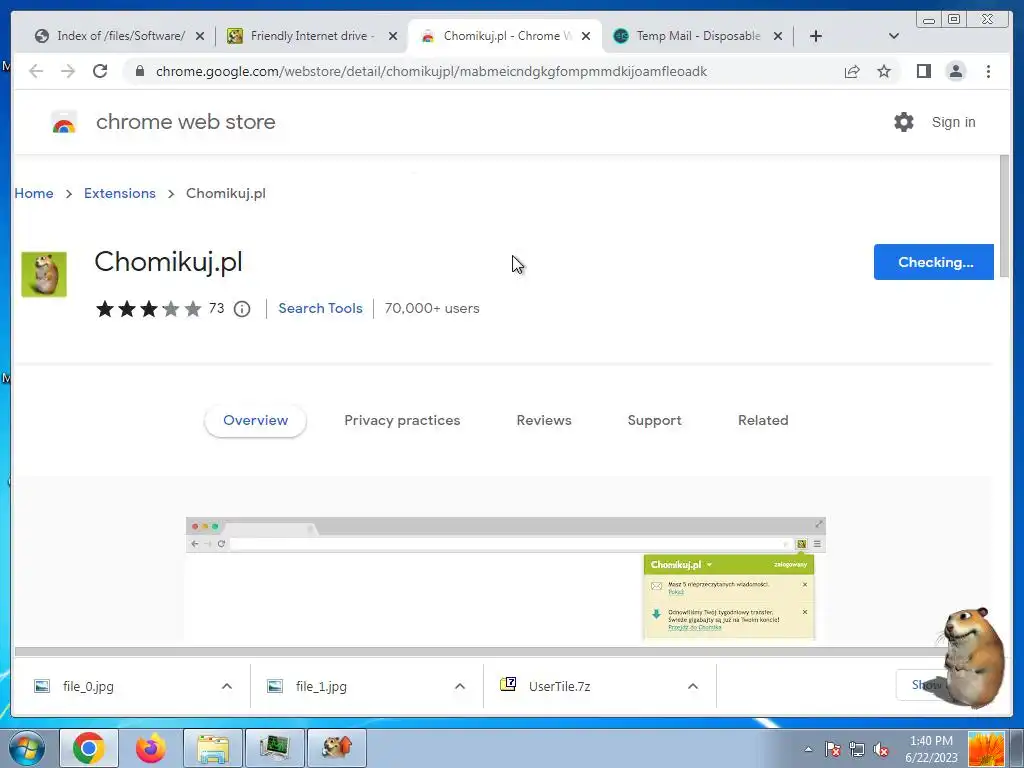
Task: Click the Action Center flag tray icon
Action: click(833, 749)
